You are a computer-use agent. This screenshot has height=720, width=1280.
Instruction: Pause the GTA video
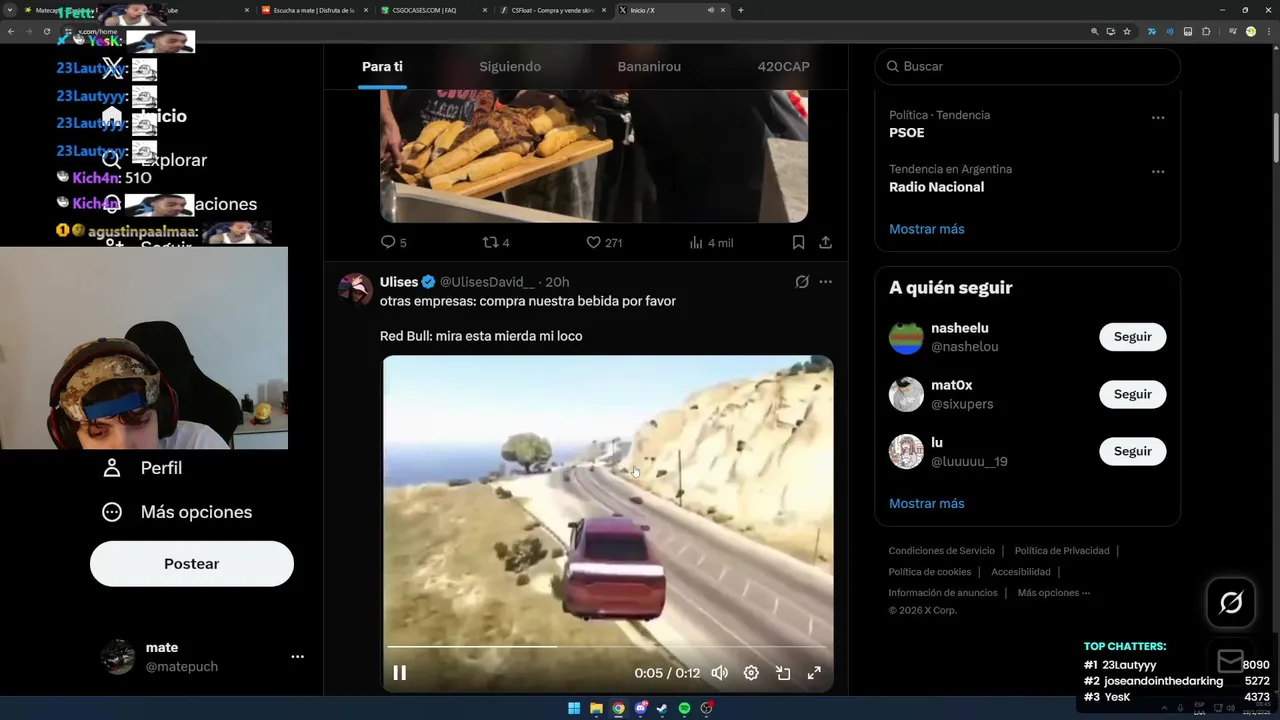(x=399, y=673)
